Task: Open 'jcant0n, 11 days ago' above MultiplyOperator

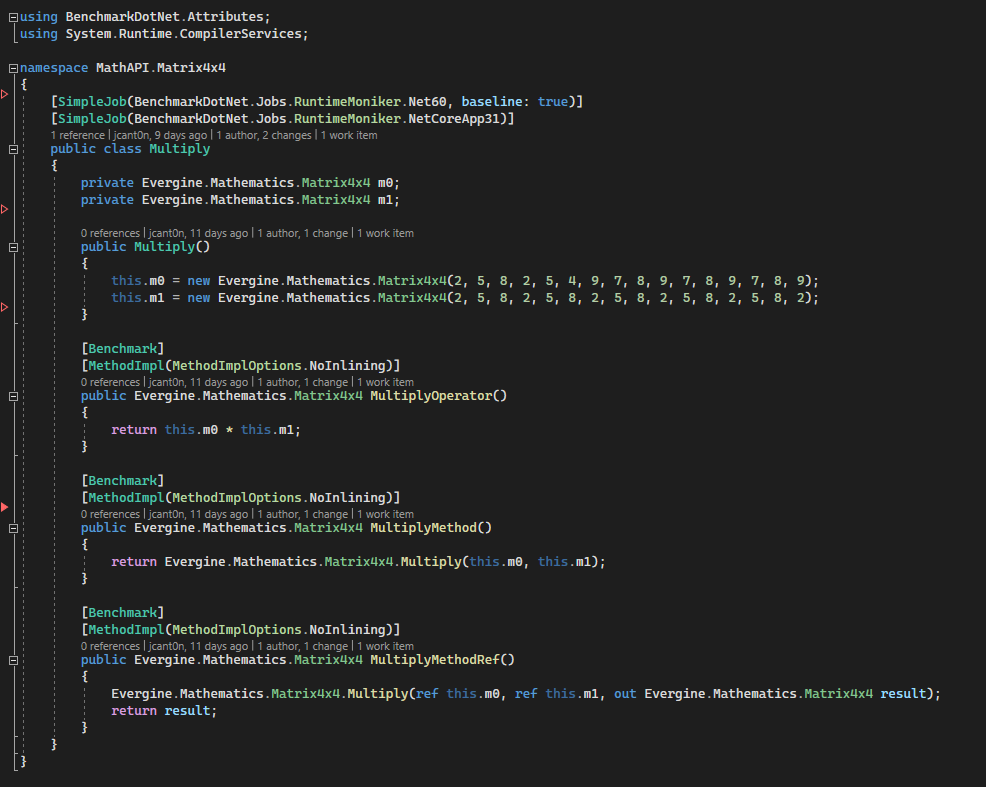Action: [x=198, y=382]
